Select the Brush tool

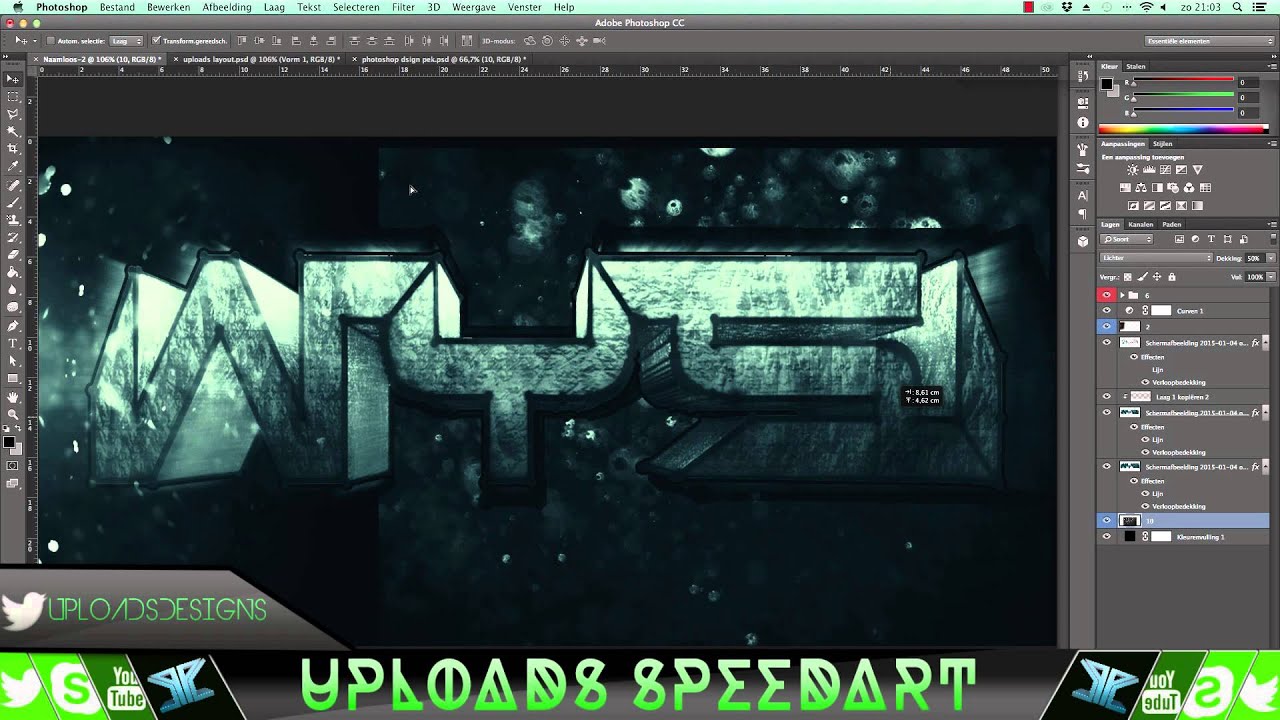coord(13,203)
